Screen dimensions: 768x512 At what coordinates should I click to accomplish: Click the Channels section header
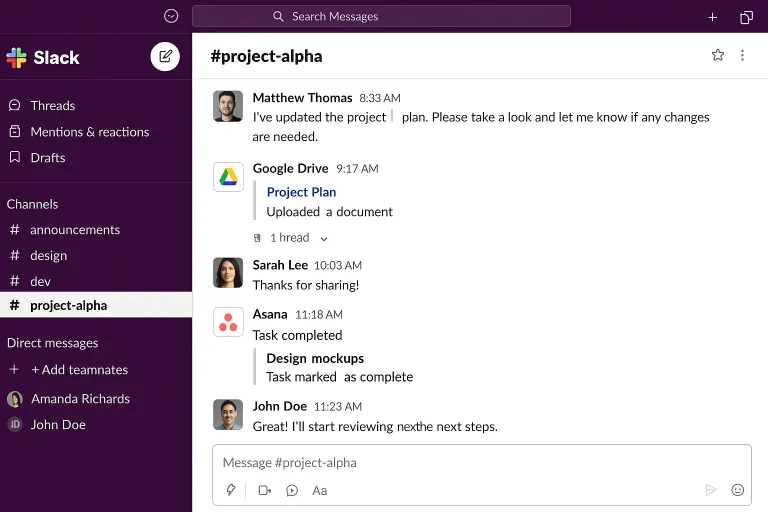point(32,204)
